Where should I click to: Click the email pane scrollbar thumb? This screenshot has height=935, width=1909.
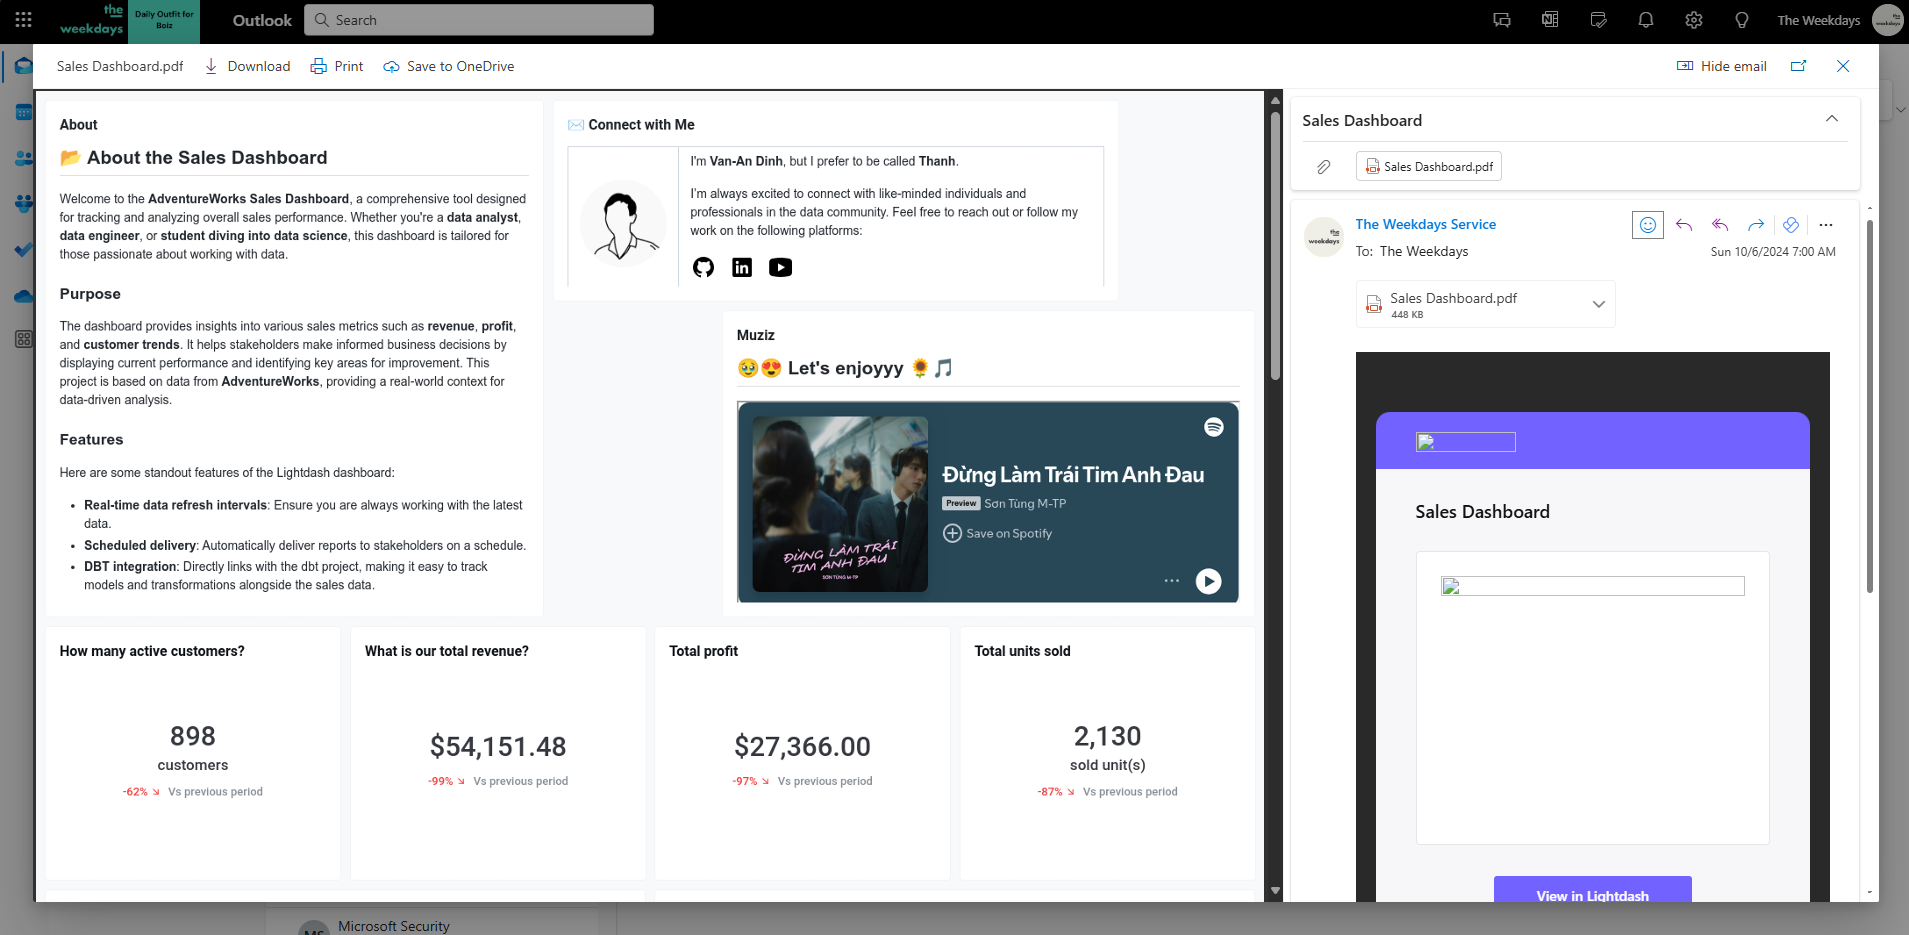click(1870, 405)
